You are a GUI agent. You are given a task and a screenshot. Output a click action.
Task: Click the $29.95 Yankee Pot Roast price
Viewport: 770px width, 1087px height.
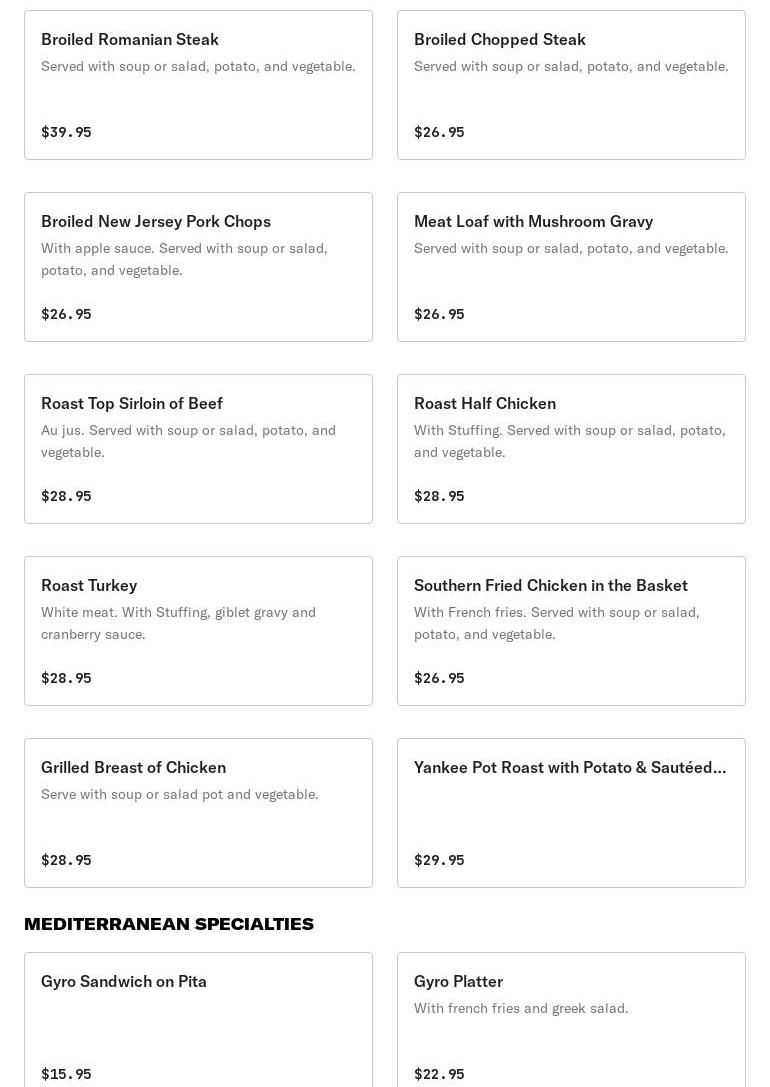click(x=439, y=860)
